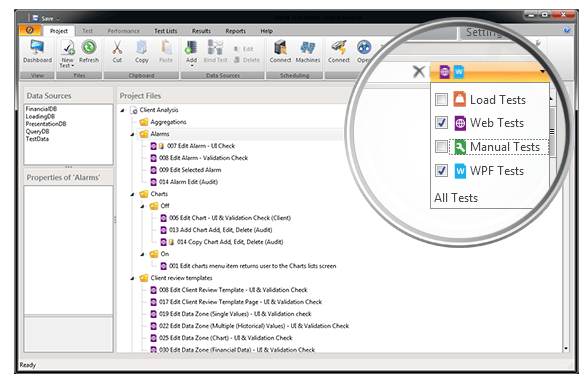Switch to the Test Lists ribbon tab
The height and width of the screenshot is (382, 583).
tap(165, 31)
